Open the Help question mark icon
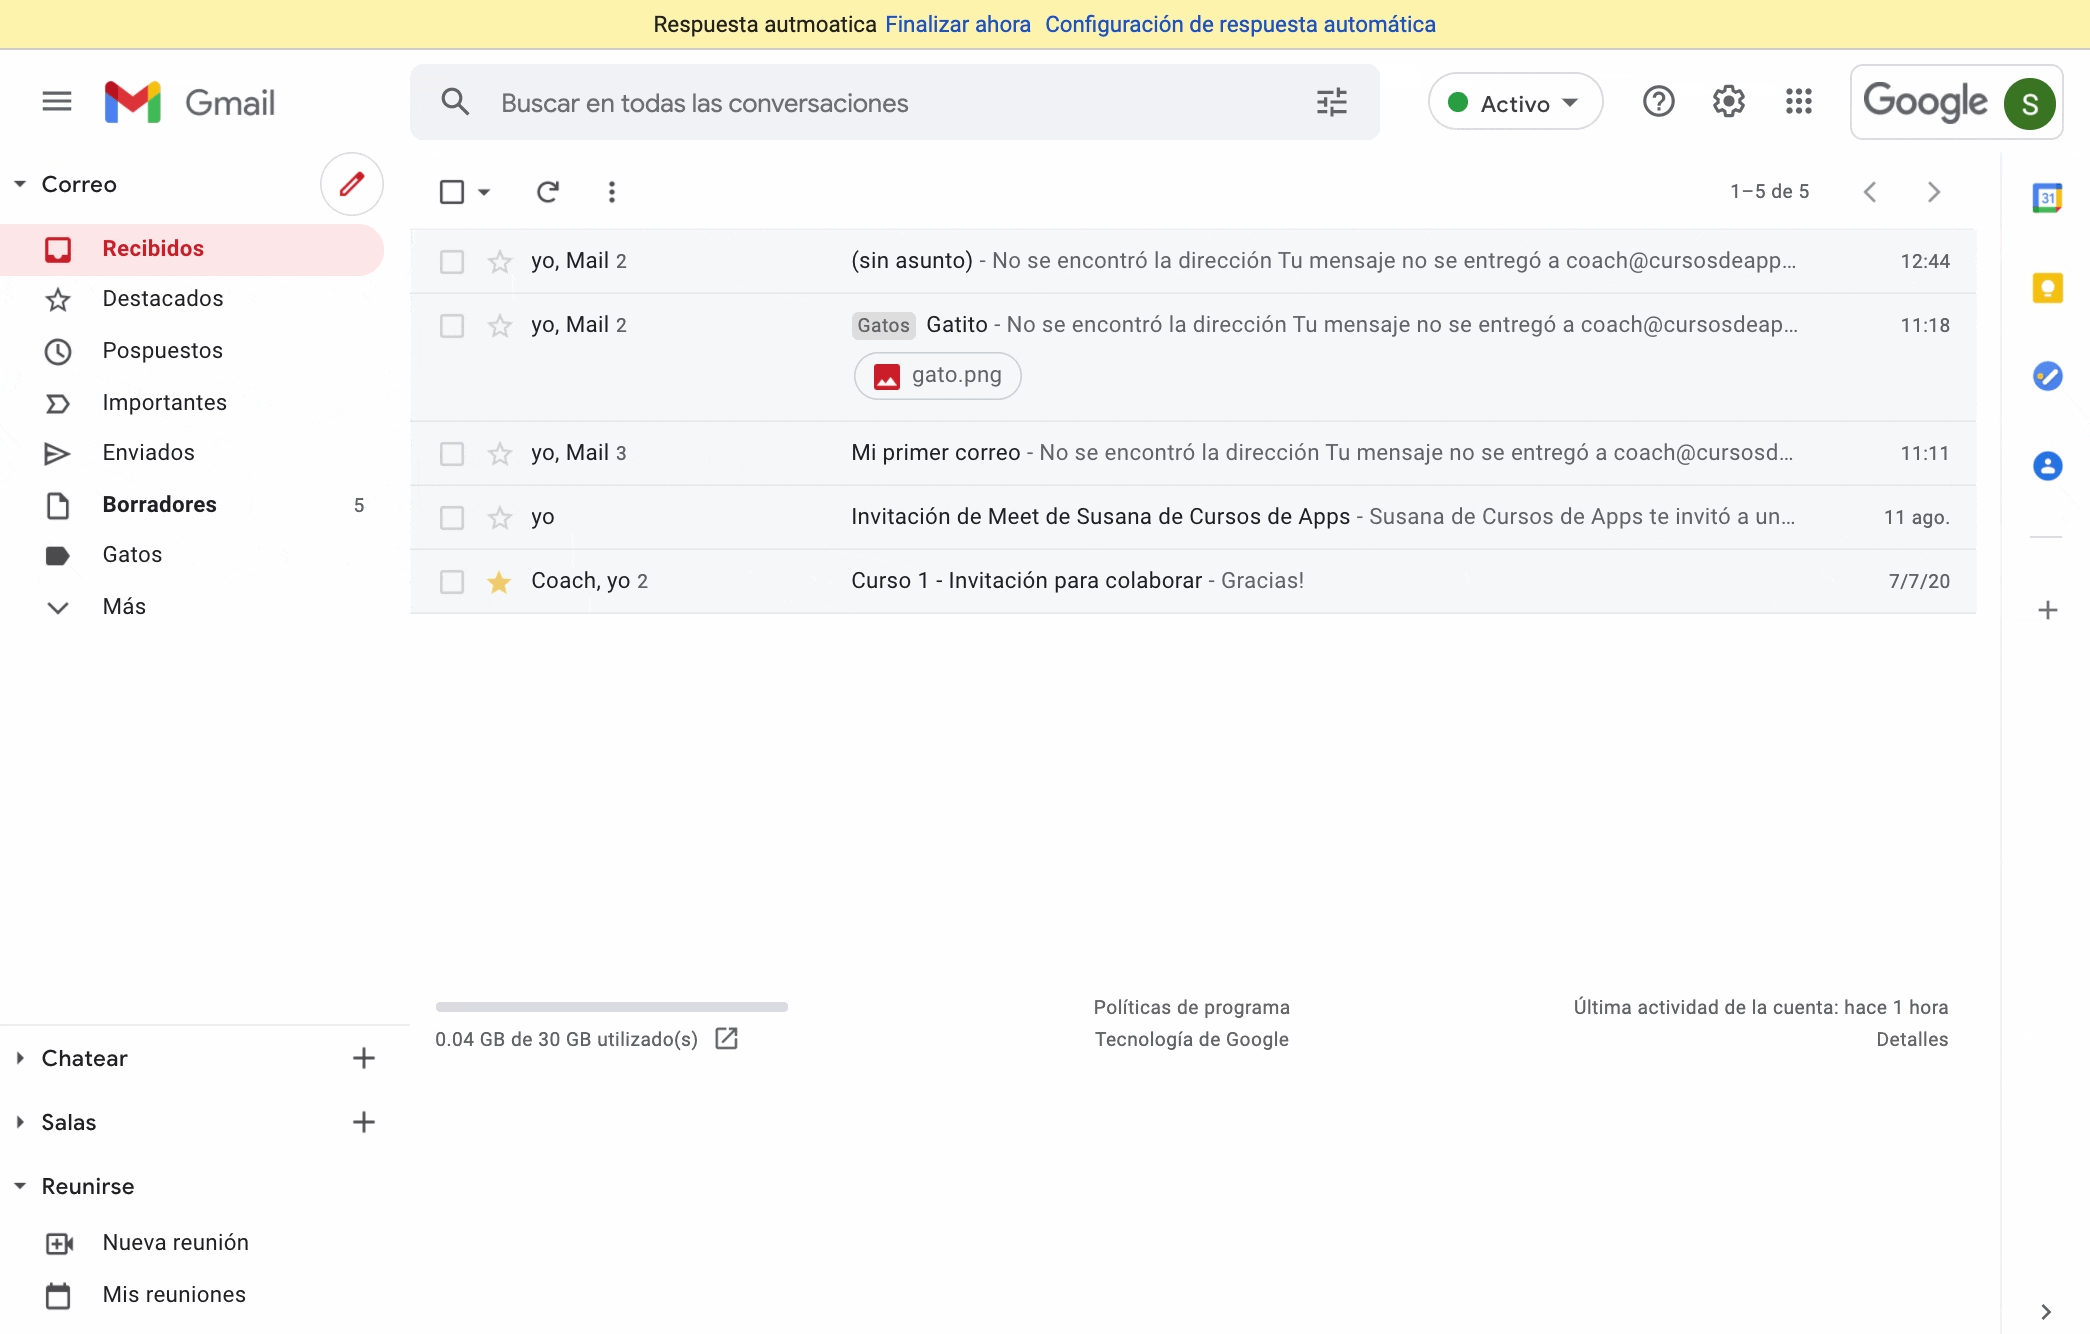The height and width of the screenshot is (1334, 2090). point(1658,102)
